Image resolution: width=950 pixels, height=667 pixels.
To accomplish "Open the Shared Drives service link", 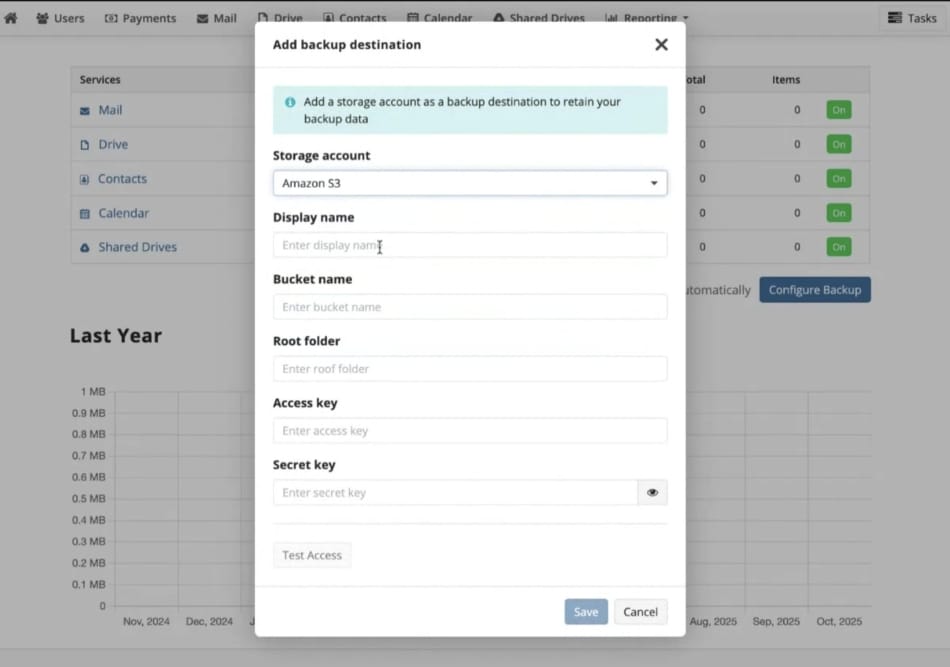I will pyautogui.click(x=138, y=247).
